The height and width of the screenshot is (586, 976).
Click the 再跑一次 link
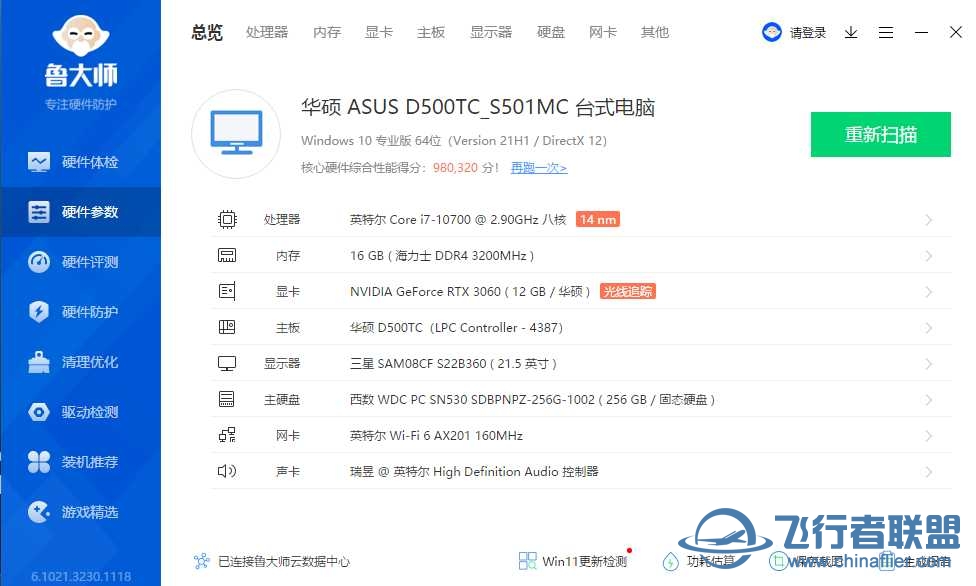539,168
